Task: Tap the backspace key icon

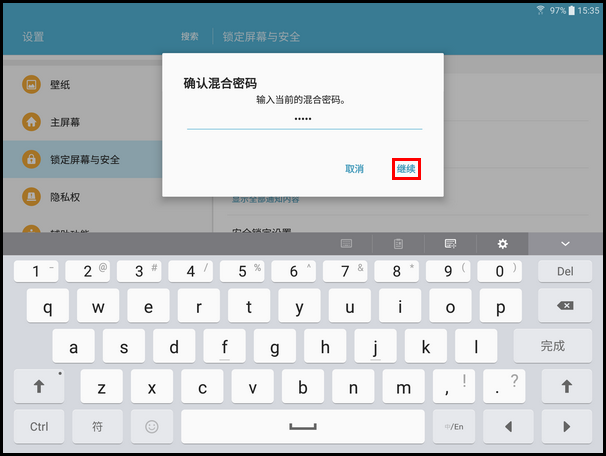Action: coord(565,306)
